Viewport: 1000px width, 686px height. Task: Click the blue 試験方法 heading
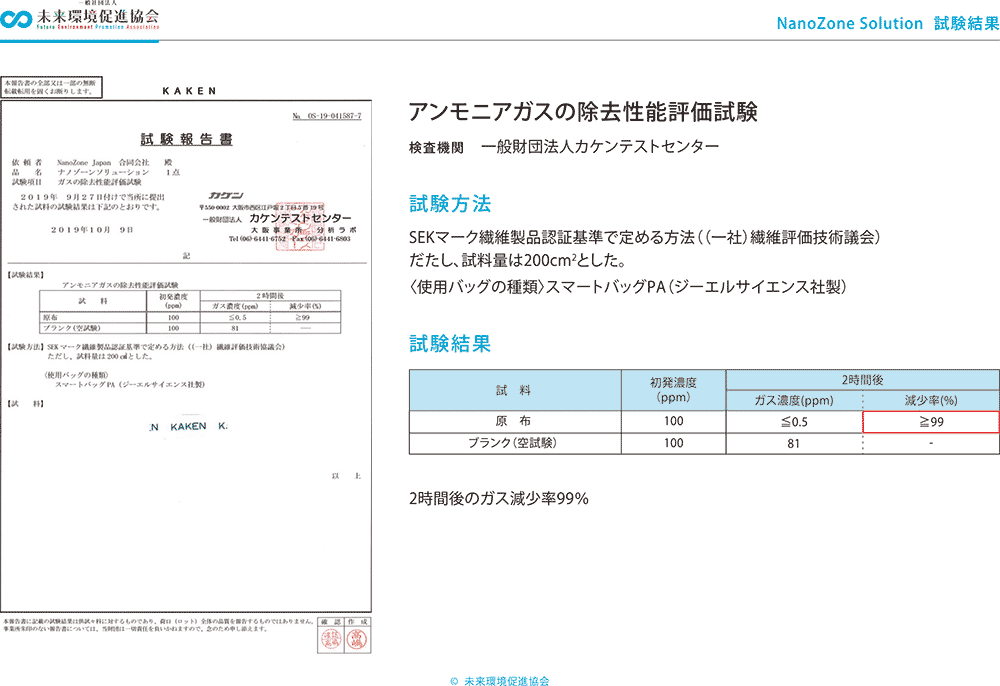450,204
